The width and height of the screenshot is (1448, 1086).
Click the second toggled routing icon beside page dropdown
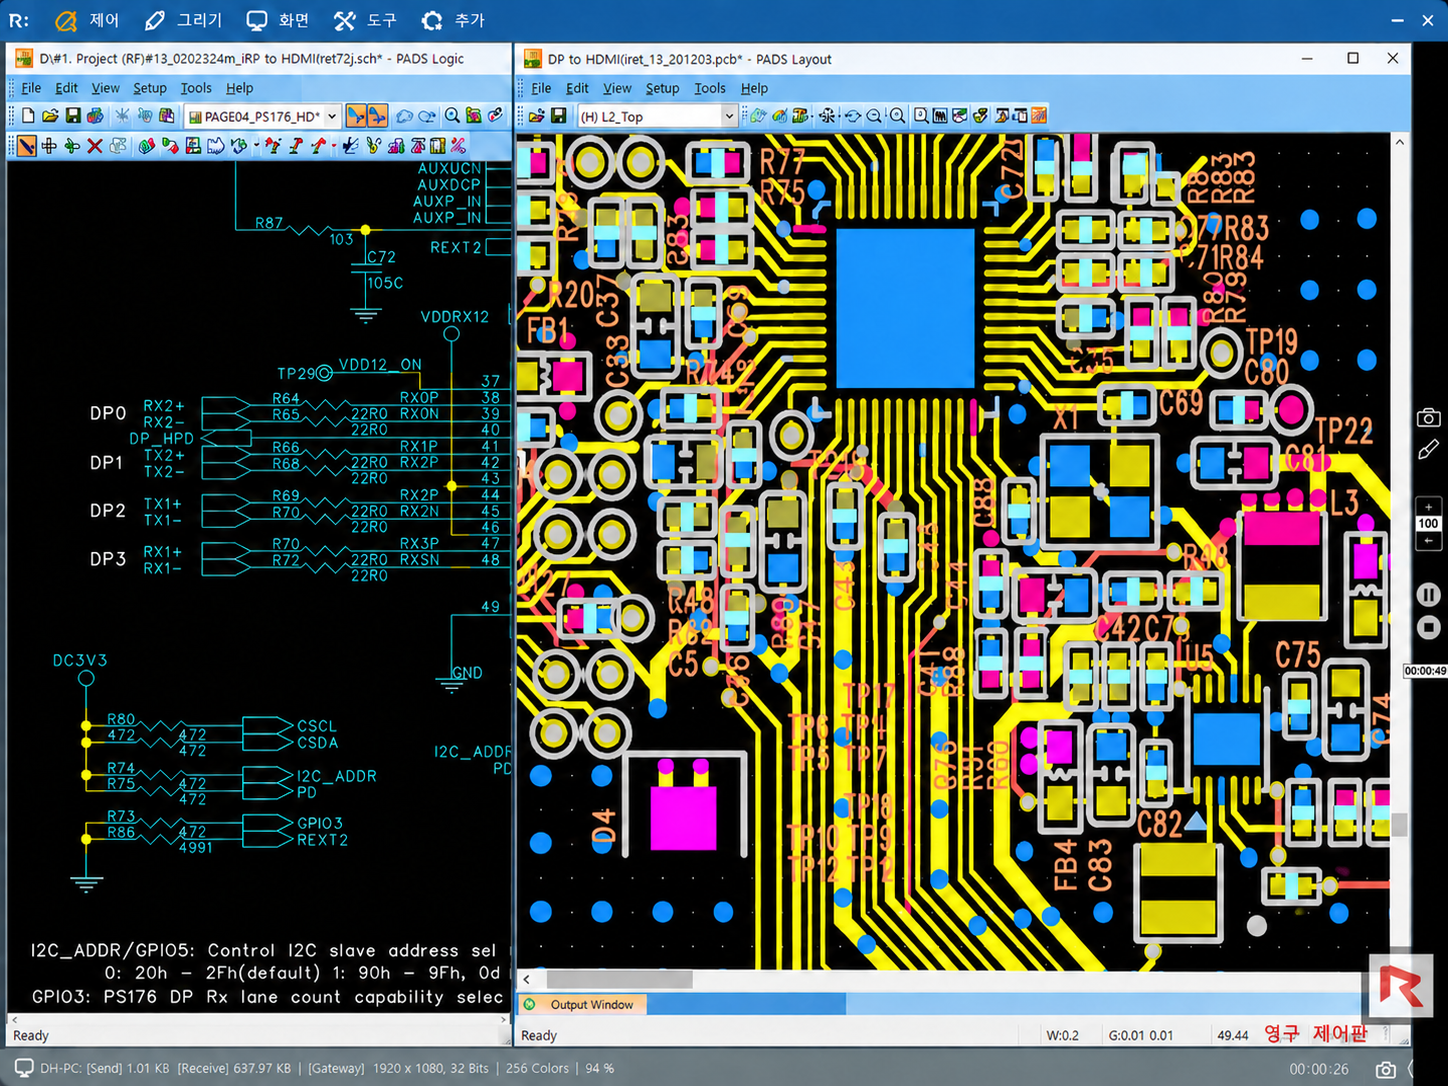pyautogui.click(x=377, y=116)
